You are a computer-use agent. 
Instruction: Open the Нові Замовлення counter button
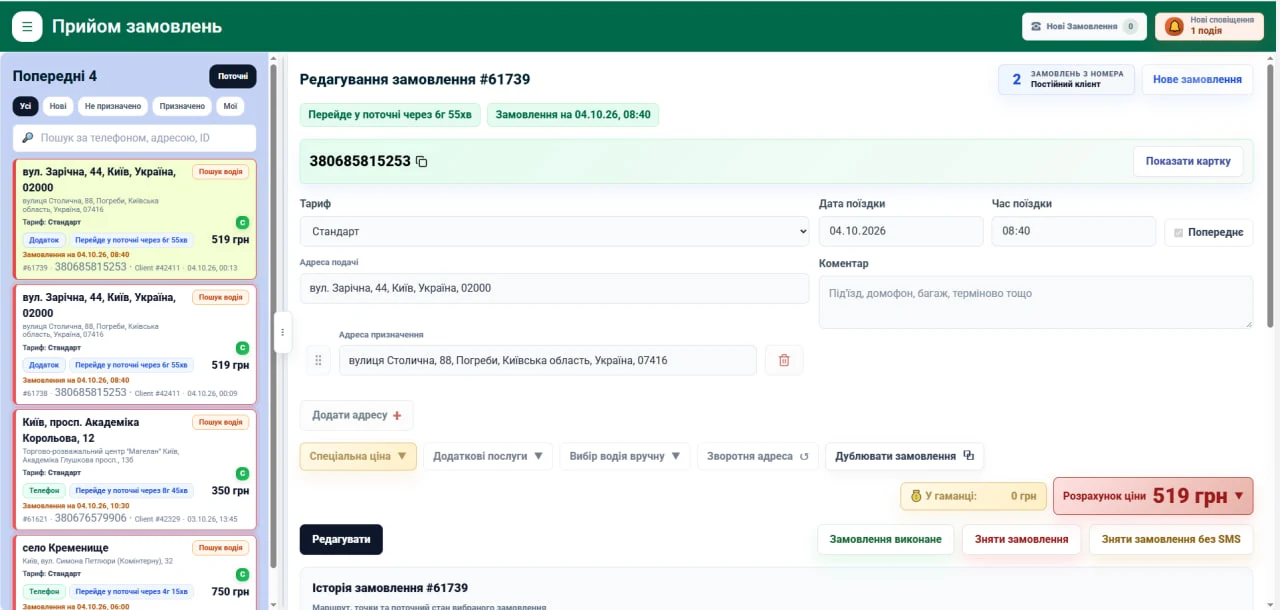1084,27
